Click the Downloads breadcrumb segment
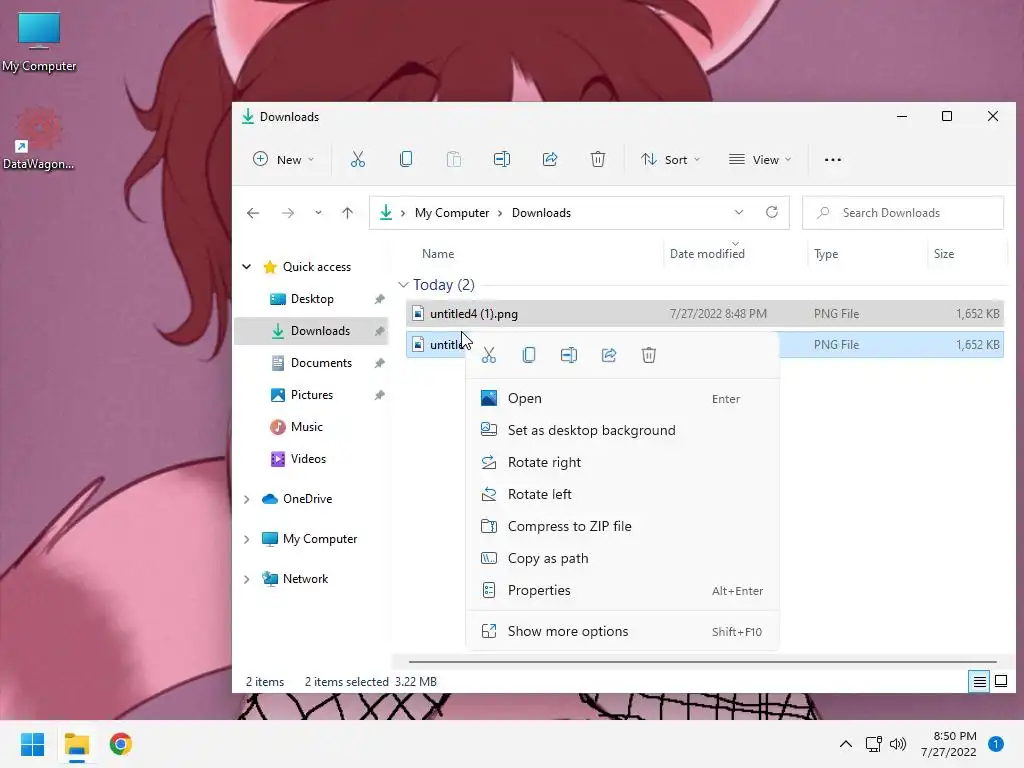1024x768 pixels. point(541,213)
